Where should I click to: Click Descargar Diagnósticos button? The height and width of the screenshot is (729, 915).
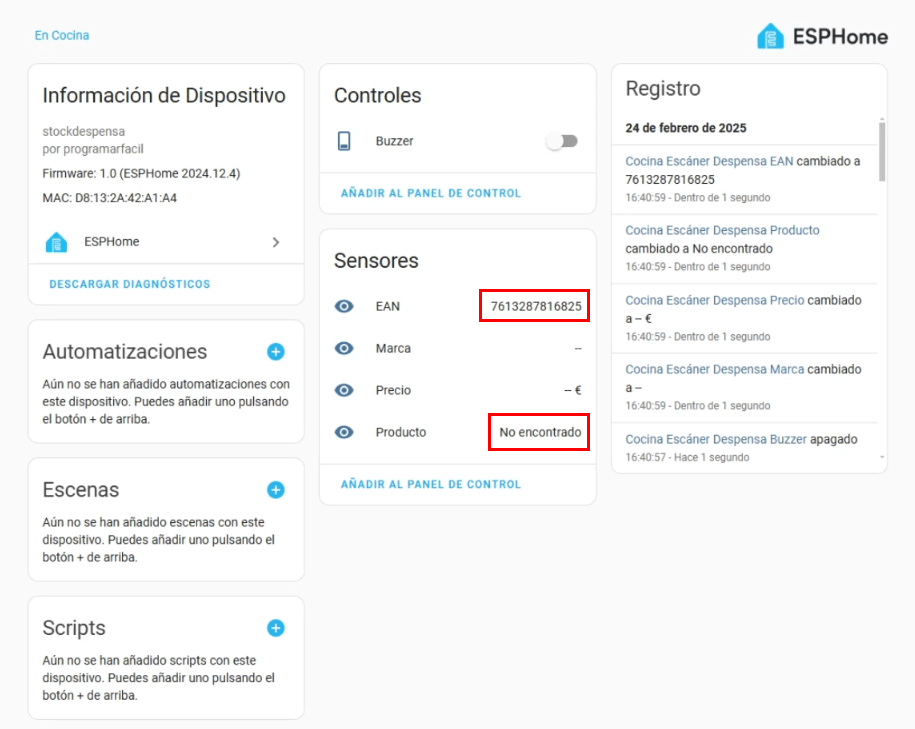pos(130,284)
